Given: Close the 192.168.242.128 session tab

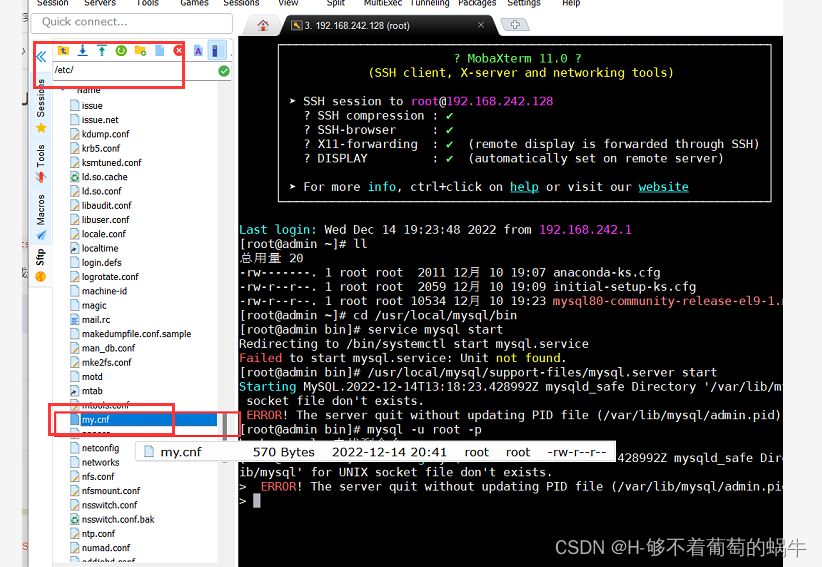Looking at the screenshot, I should coord(481,25).
